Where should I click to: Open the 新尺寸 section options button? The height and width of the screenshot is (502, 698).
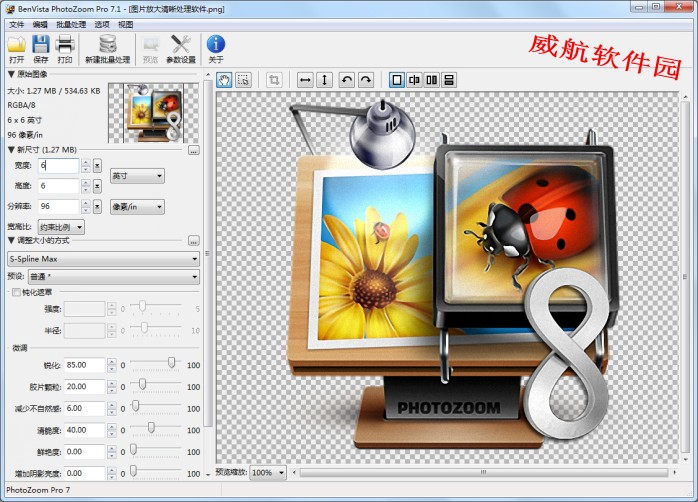(x=194, y=150)
